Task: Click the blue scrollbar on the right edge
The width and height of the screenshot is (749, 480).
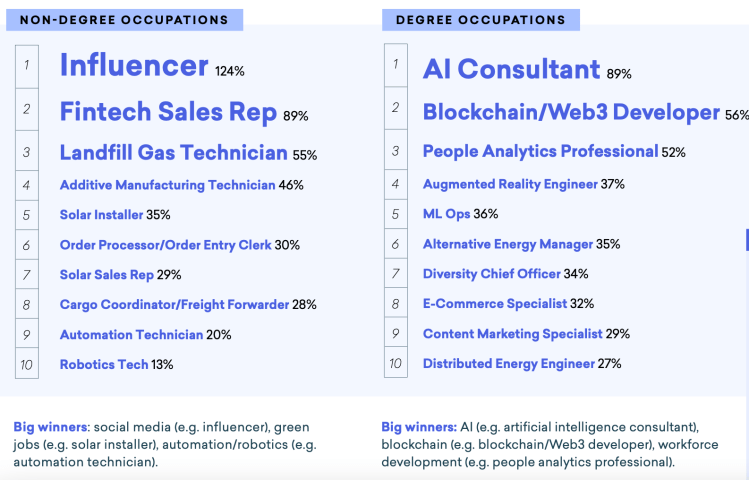Action: pos(746,240)
